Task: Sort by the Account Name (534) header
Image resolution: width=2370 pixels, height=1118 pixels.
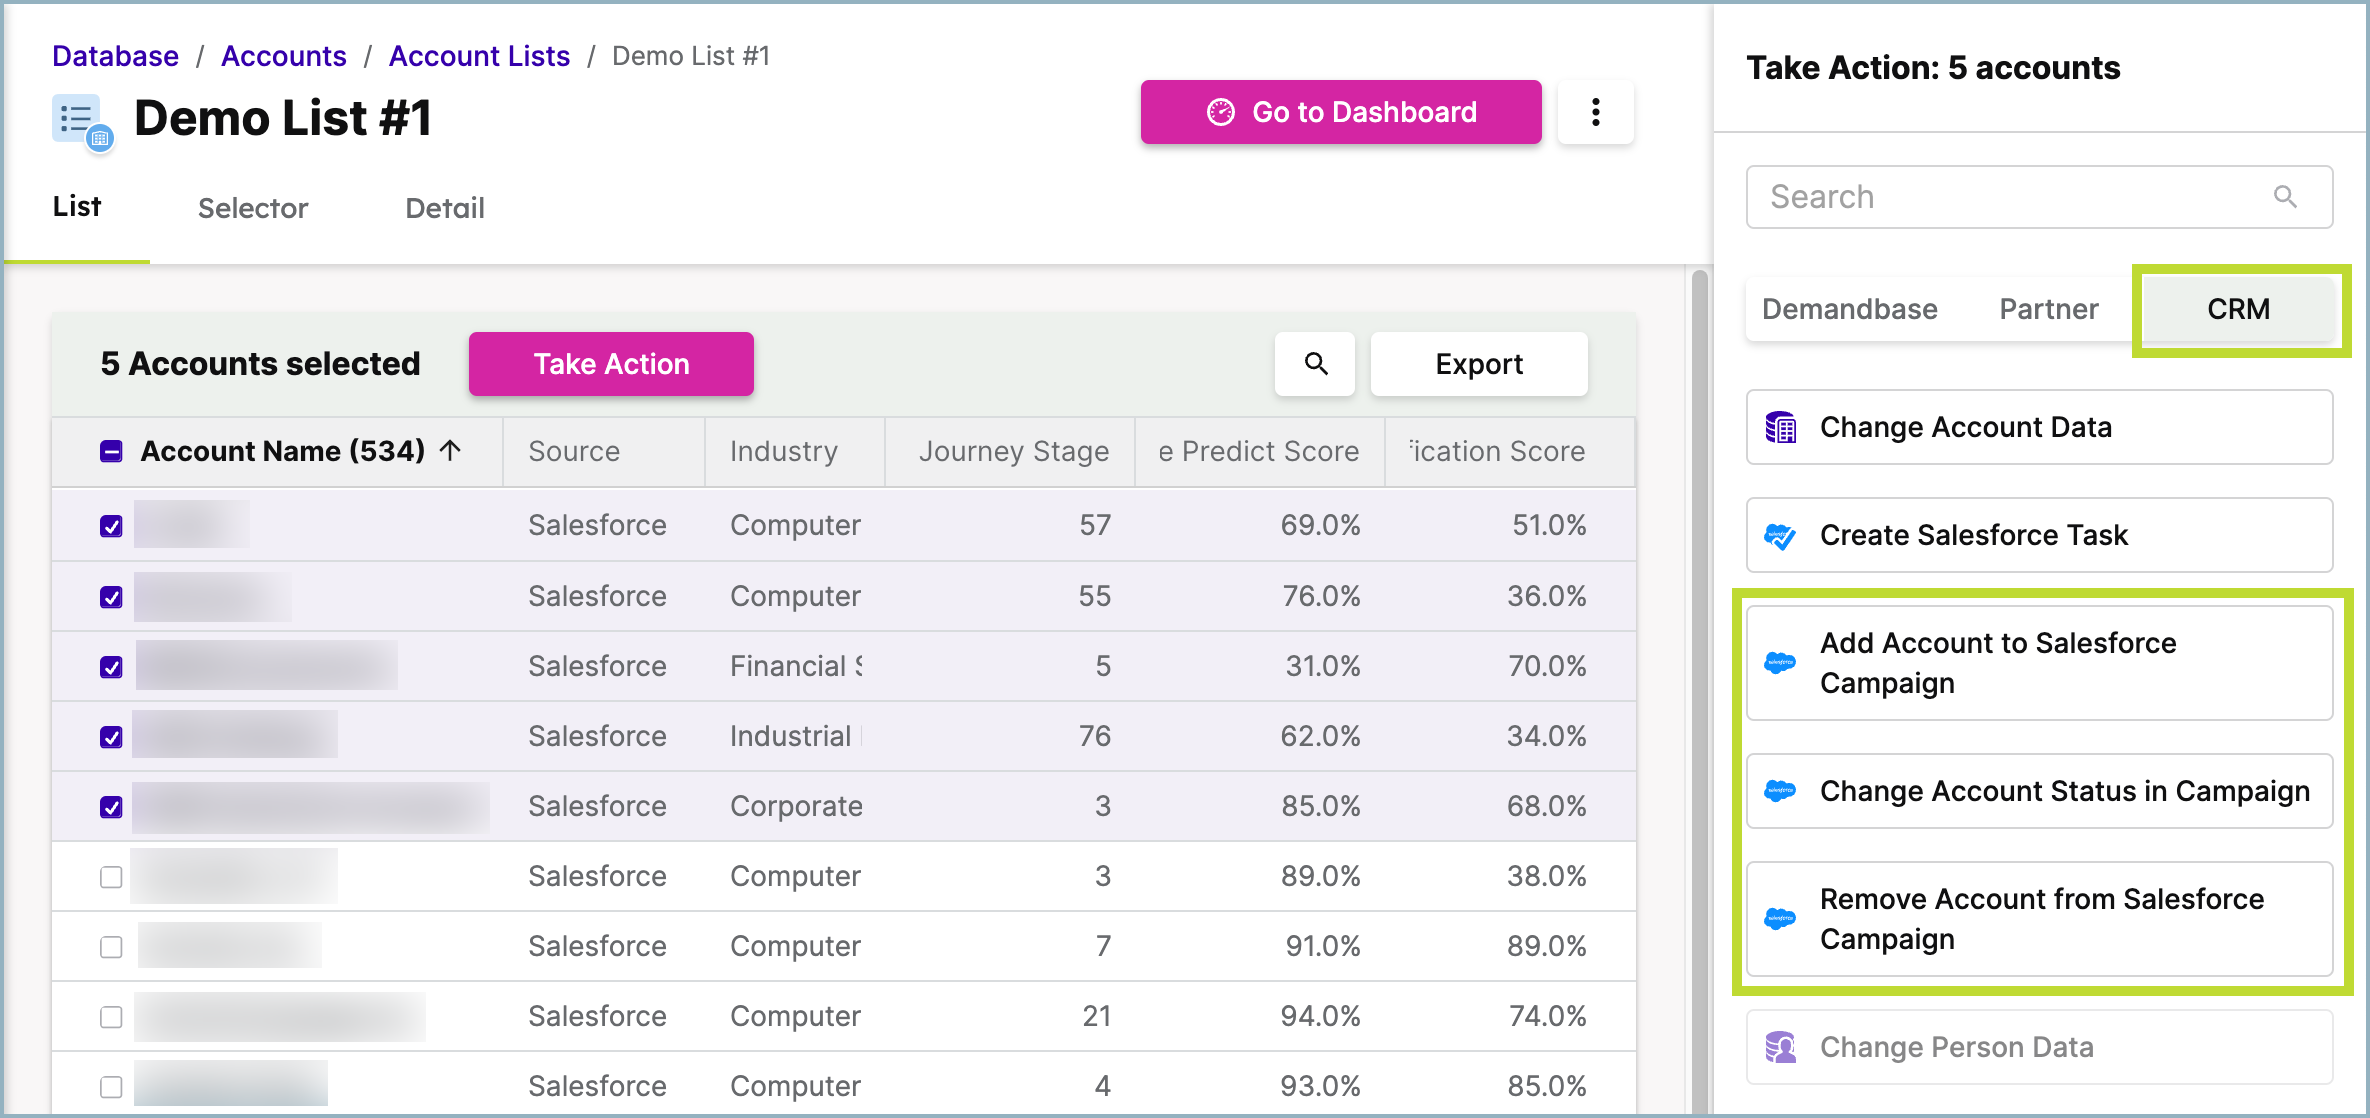Action: pyautogui.click(x=283, y=451)
